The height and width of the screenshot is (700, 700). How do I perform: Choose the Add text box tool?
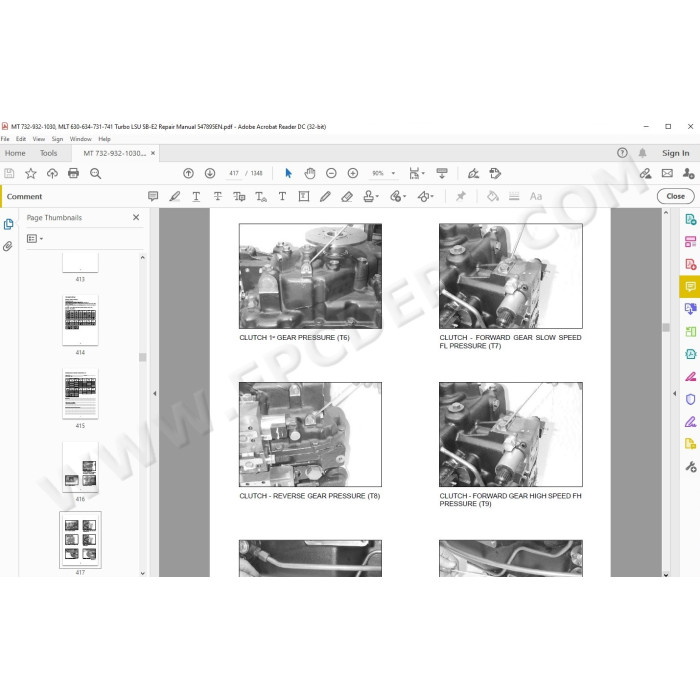(x=304, y=196)
